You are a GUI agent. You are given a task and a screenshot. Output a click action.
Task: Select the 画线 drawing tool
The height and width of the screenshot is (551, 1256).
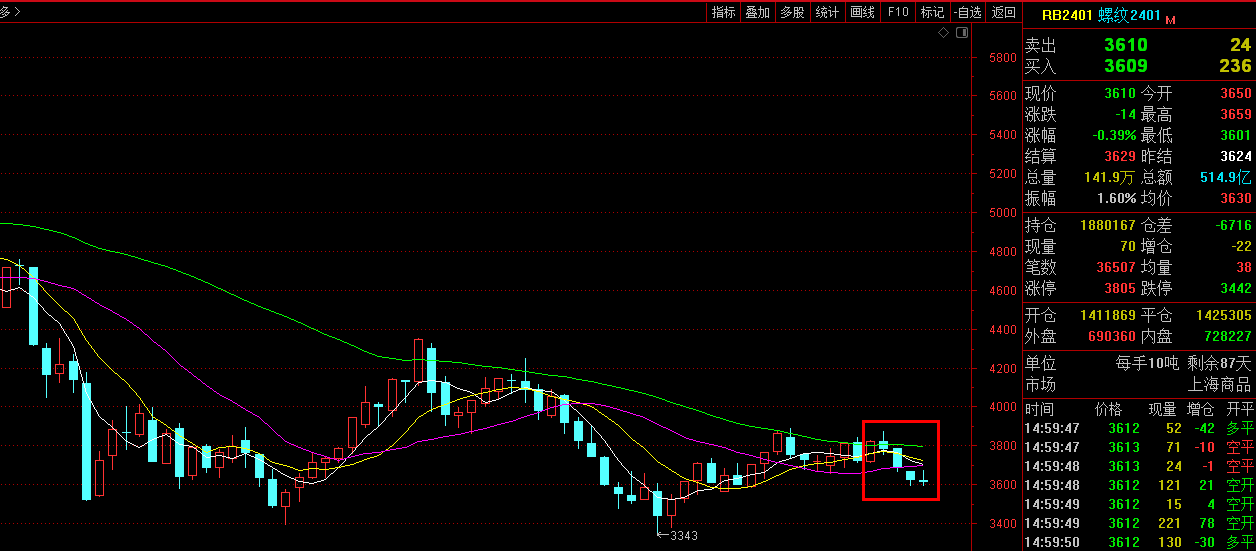[x=862, y=12]
